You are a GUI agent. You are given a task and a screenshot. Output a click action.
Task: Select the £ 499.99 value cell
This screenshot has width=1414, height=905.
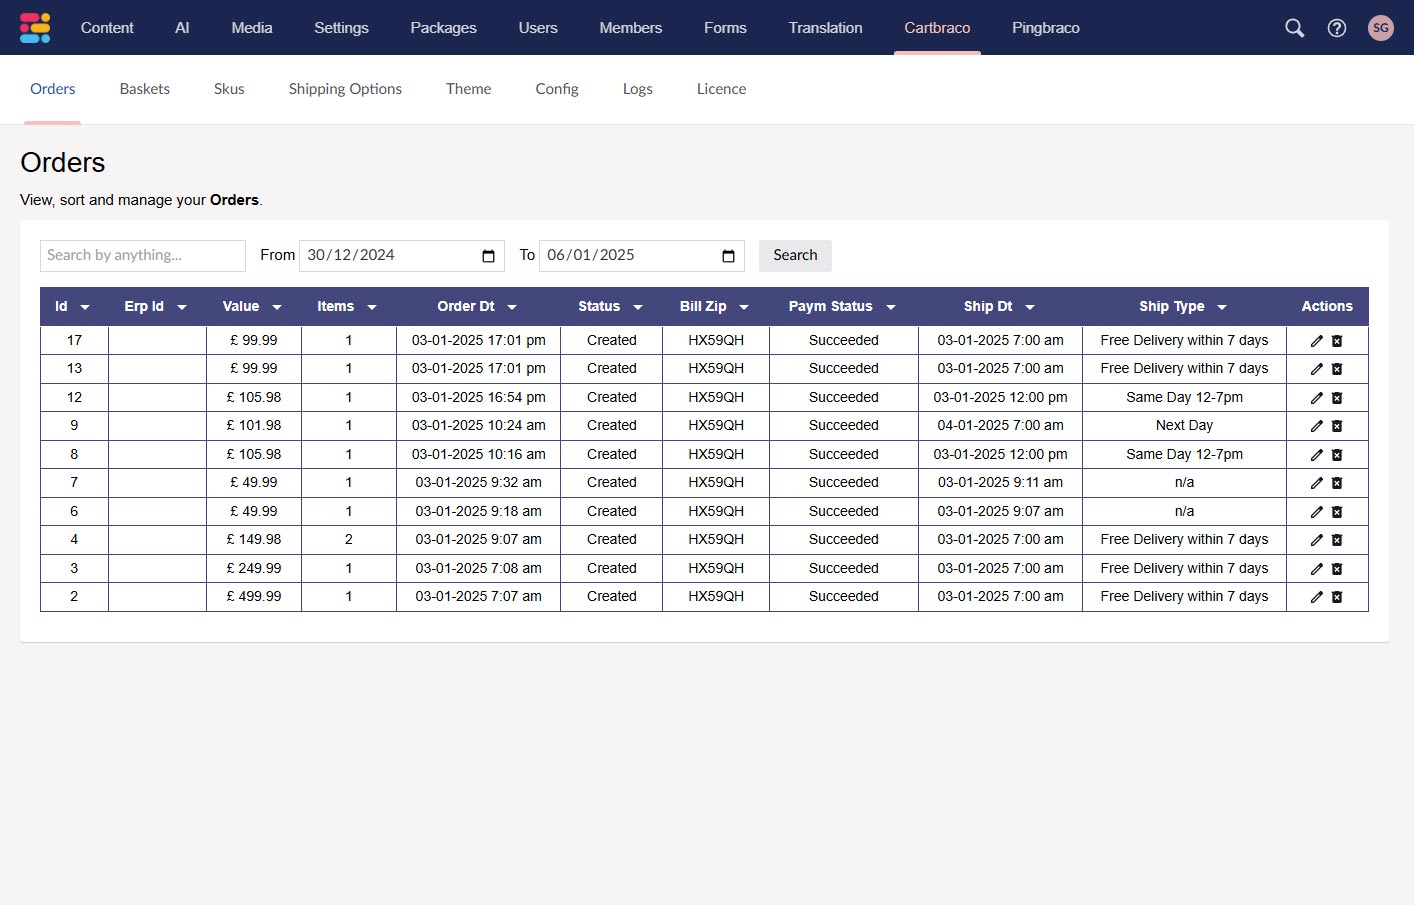254,597
